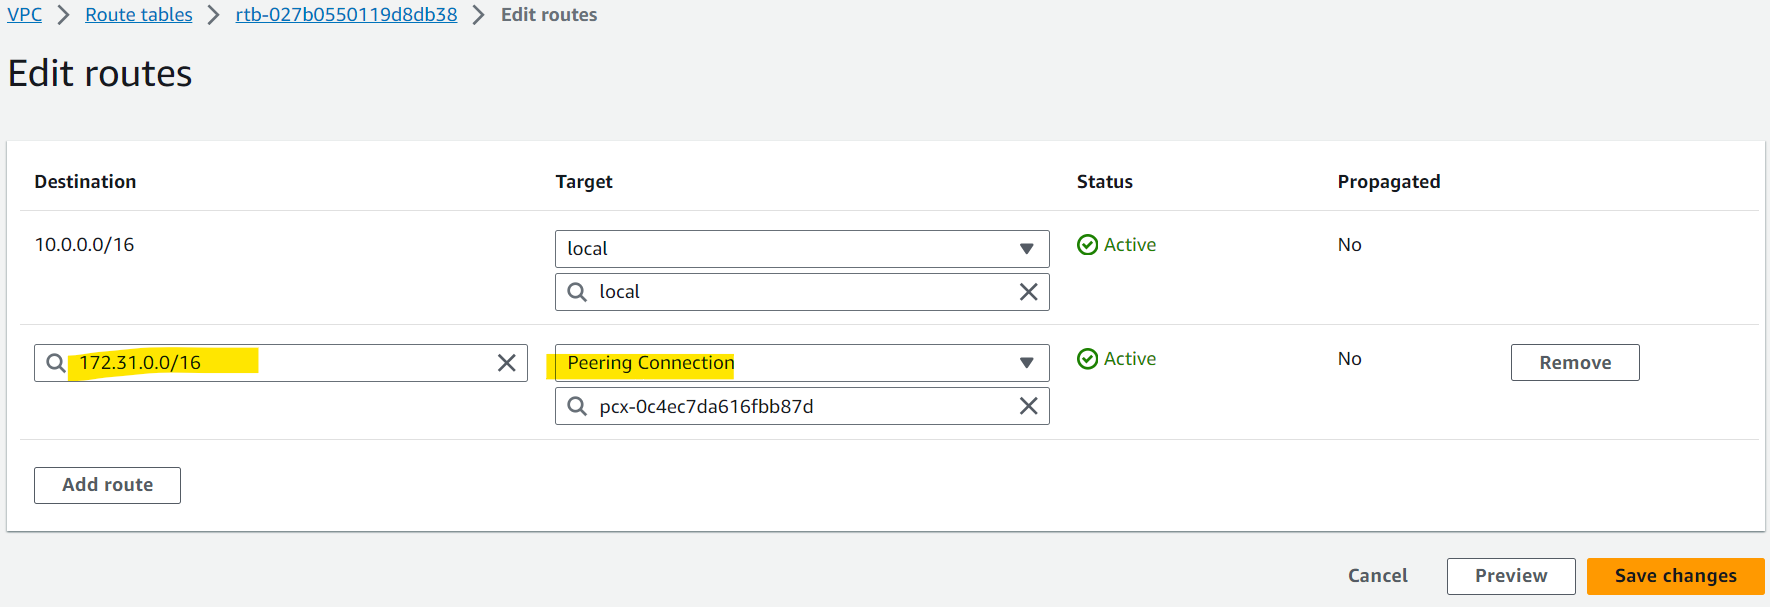1770x607 pixels.
Task: Click Active status icon for 10.0.0.0/16
Action: [1088, 245]
